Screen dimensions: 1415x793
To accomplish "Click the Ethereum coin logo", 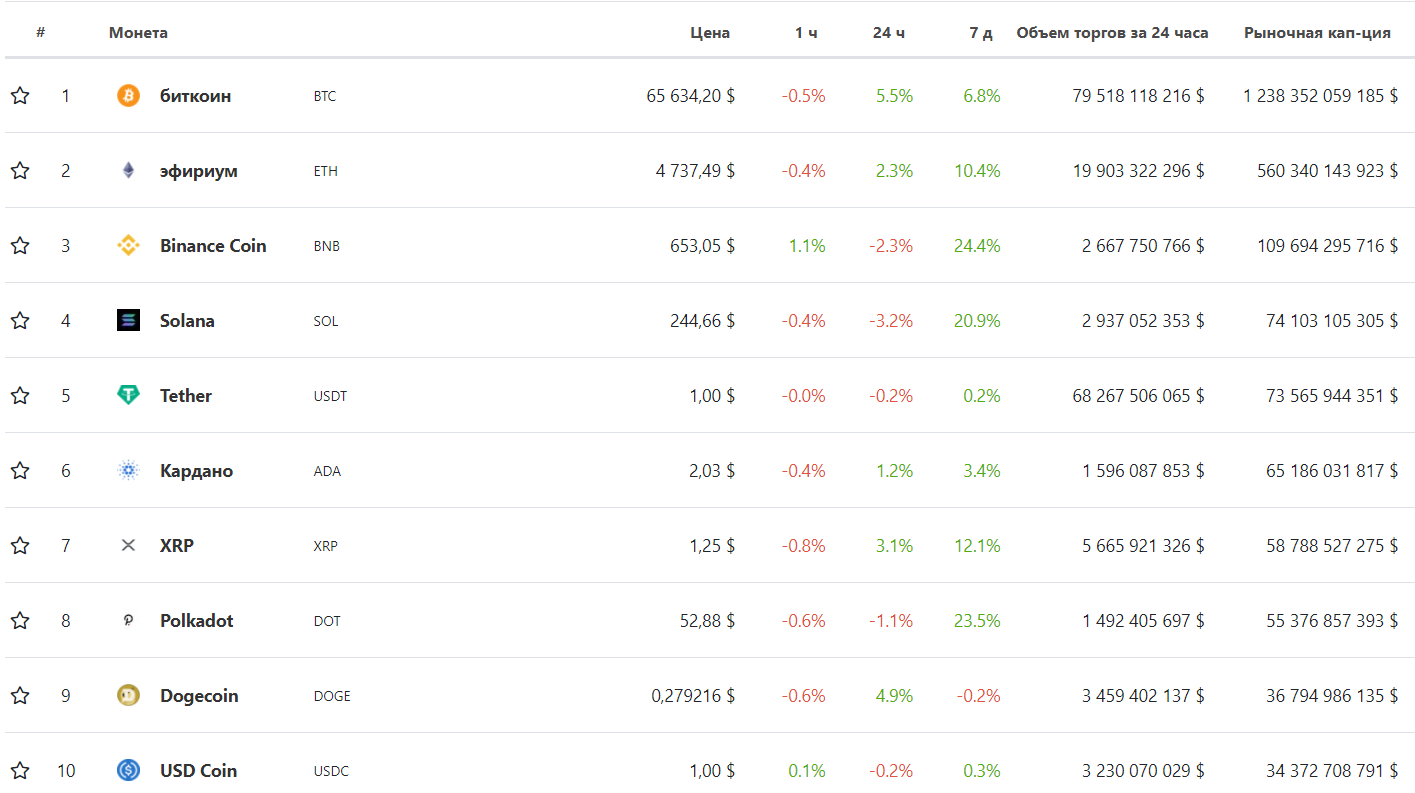I will click(x=128, y=171).
